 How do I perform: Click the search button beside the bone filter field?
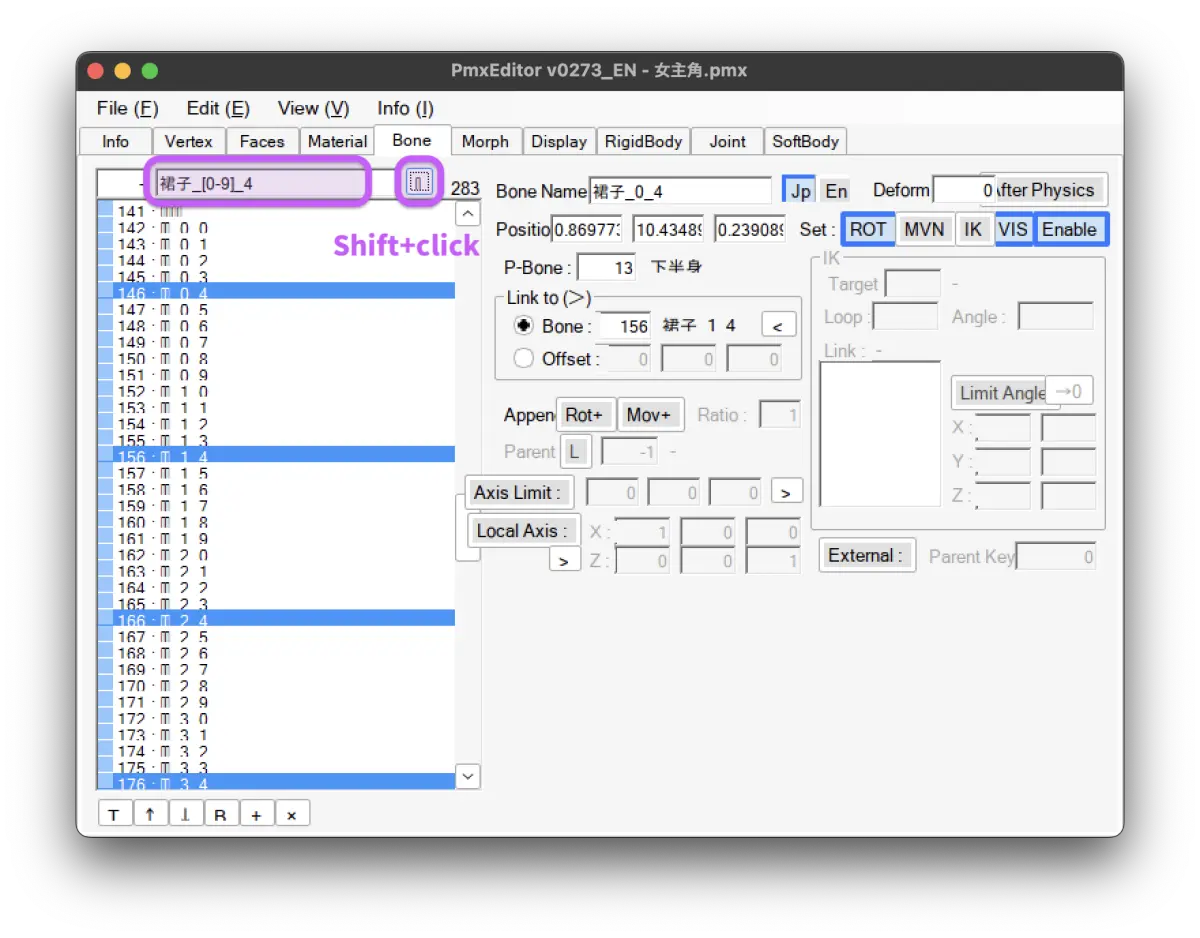click(420, 182)
